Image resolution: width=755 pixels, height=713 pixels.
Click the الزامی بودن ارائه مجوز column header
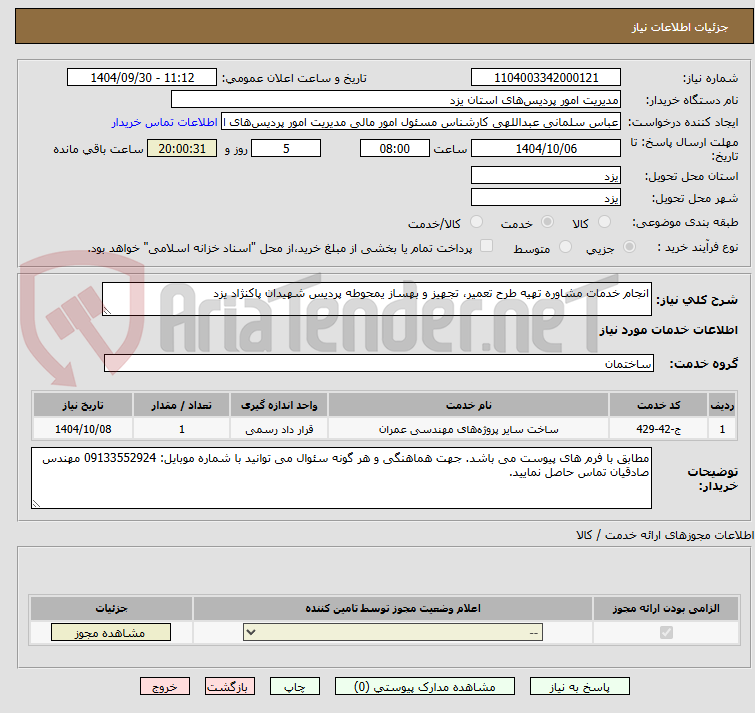(666, 609)
